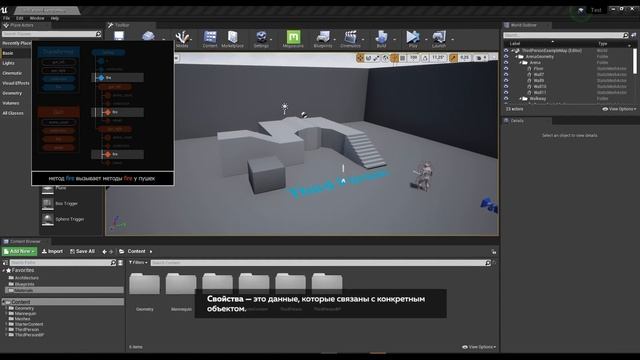Click the Save Current toolbar icon
The width and height of the screenshot is (640, 360).
119,37
